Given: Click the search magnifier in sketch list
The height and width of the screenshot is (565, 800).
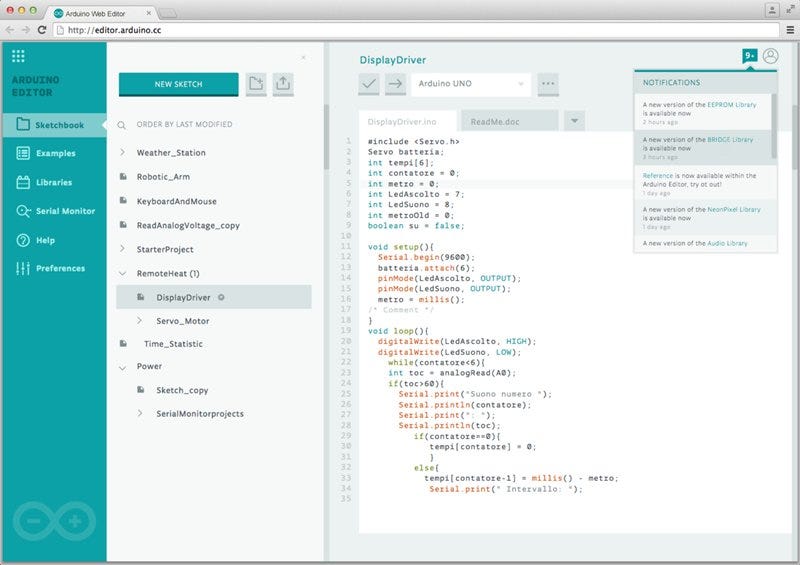Looking at the screenshot, I should [x=121, y=125].
